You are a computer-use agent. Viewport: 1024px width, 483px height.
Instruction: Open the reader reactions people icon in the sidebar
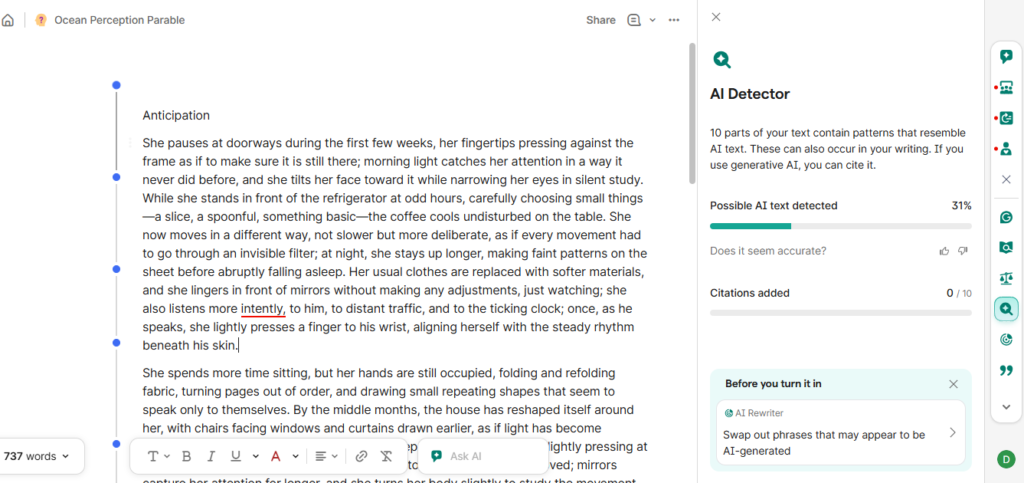tap(1006, 87)
